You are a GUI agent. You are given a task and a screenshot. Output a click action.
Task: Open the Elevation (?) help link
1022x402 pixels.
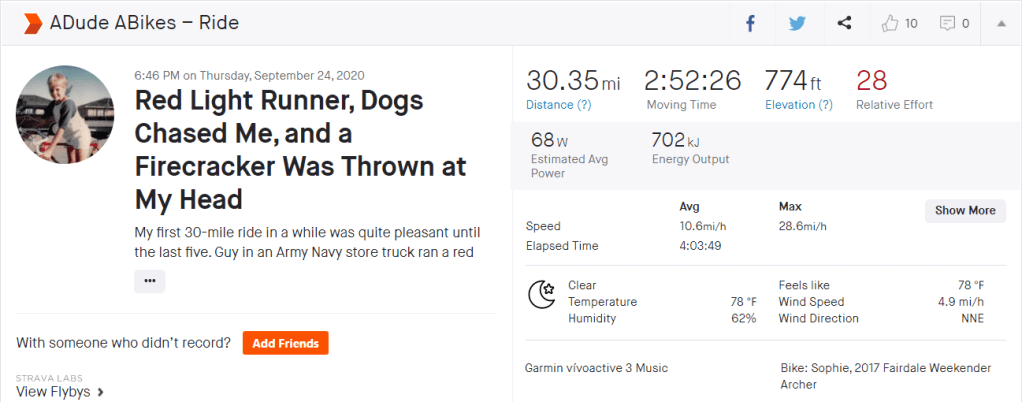tap(799, 105)
